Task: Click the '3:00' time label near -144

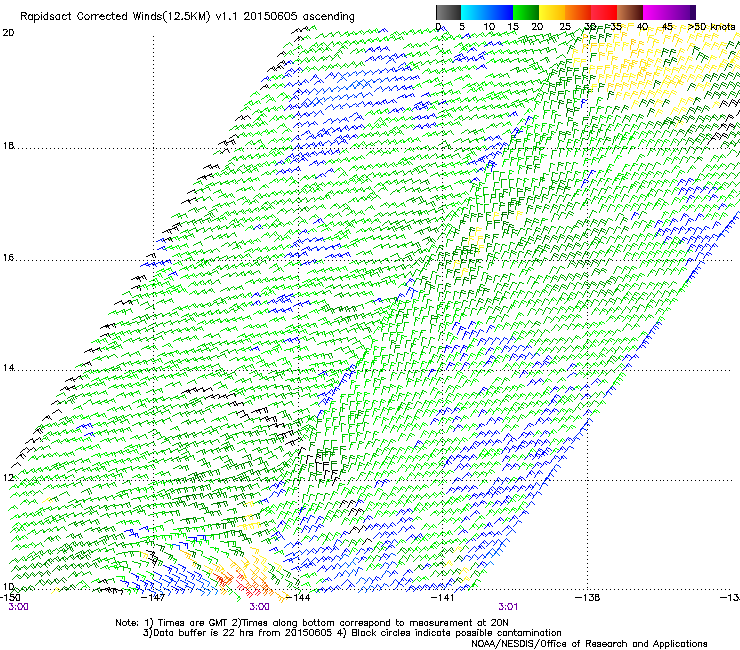Action: click(260, 607)
